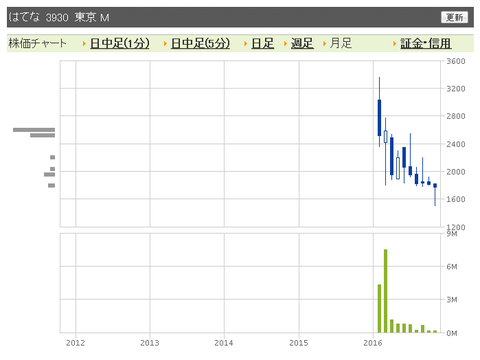Click the orange arrow before 証金・信用

click(394, 44)
